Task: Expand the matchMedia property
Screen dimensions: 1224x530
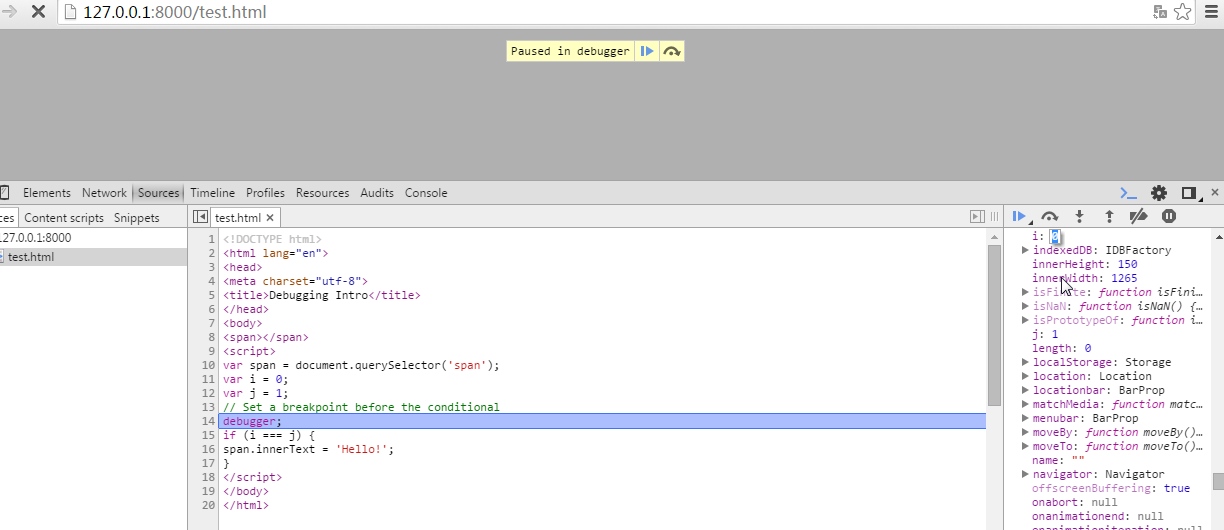Action: (x=1025, y=404)
